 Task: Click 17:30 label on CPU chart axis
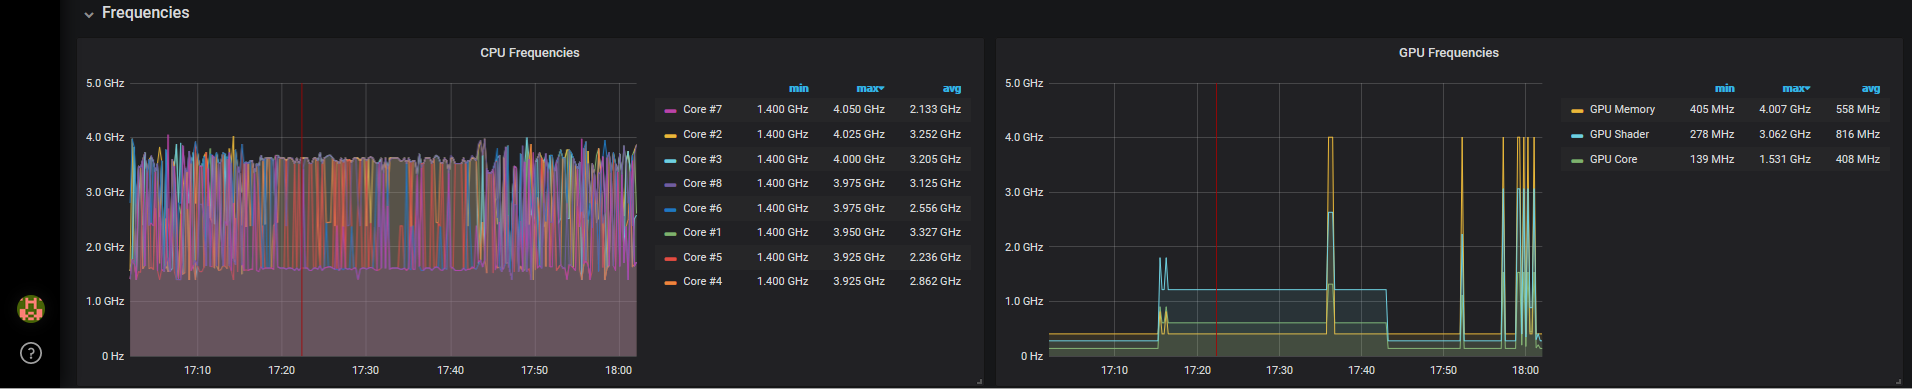click(x=365, y=370)
